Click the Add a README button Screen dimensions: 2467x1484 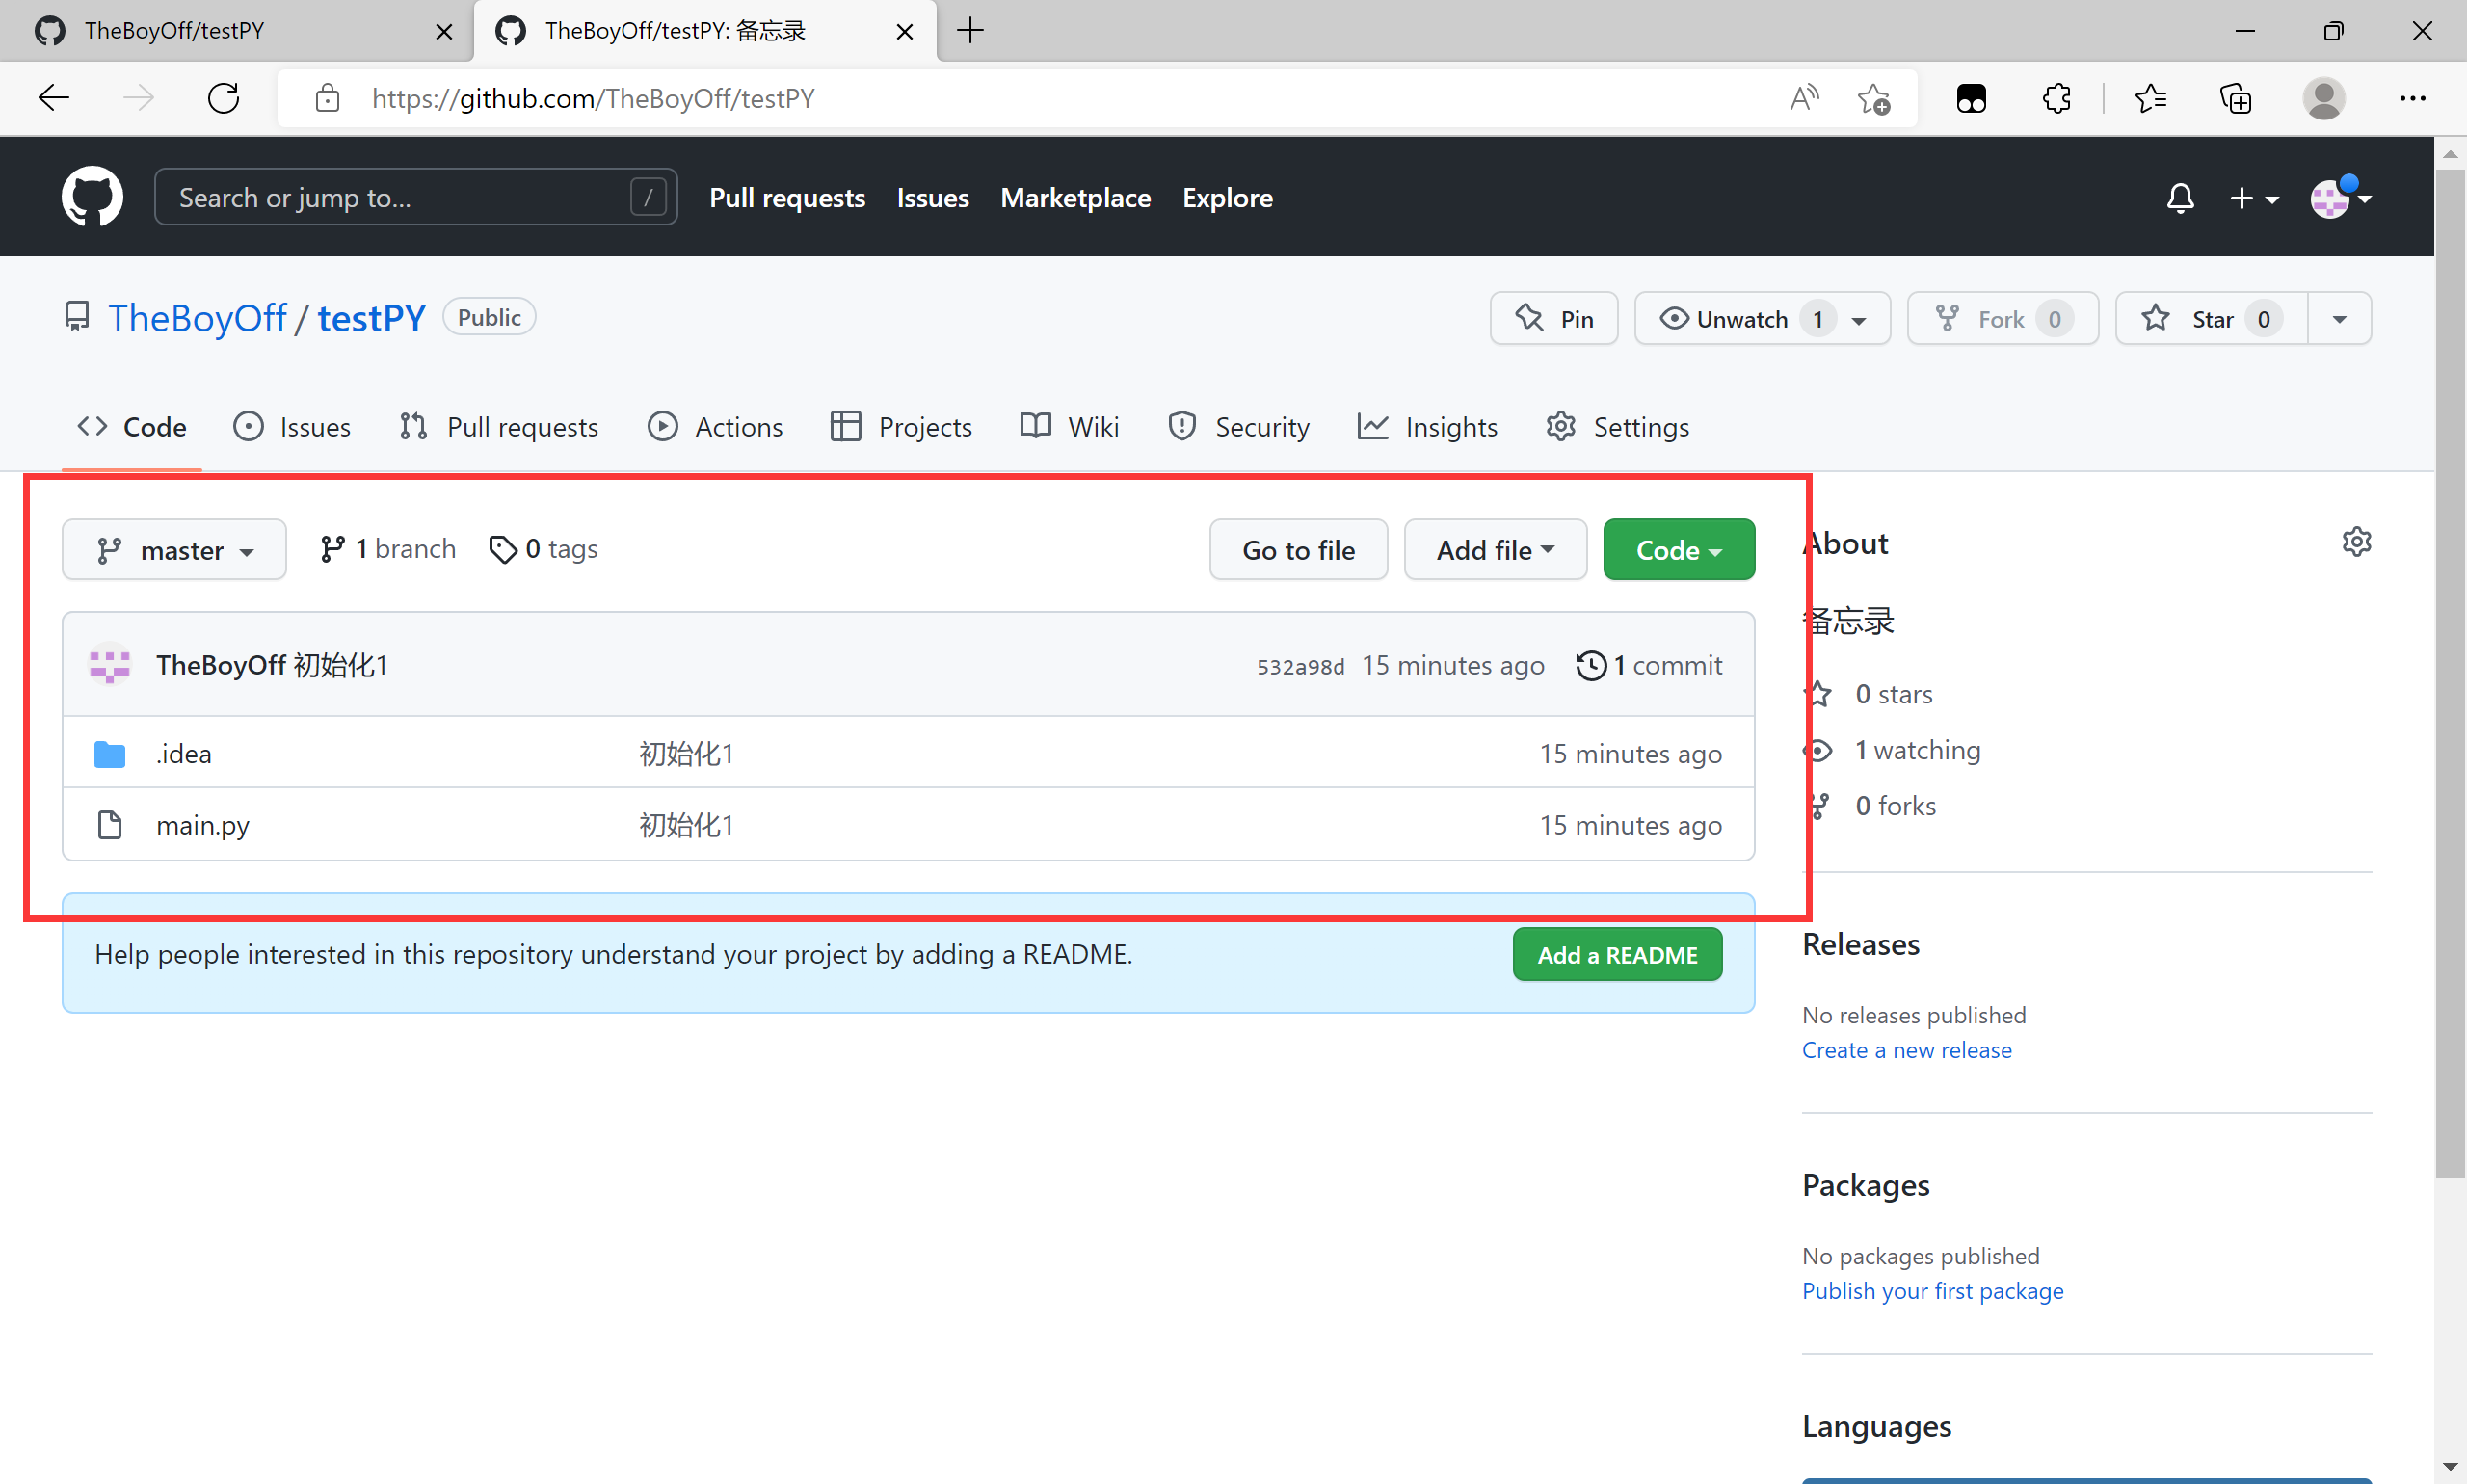(x=1616, y=954)
